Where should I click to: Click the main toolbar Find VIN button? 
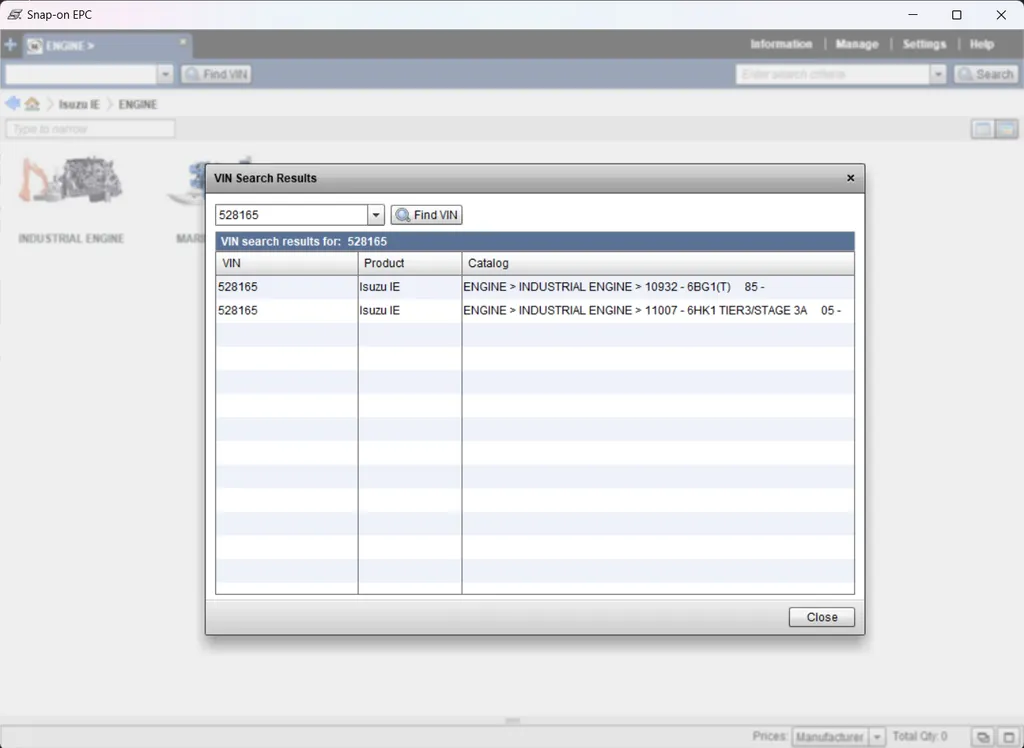[x=216, y=74]
